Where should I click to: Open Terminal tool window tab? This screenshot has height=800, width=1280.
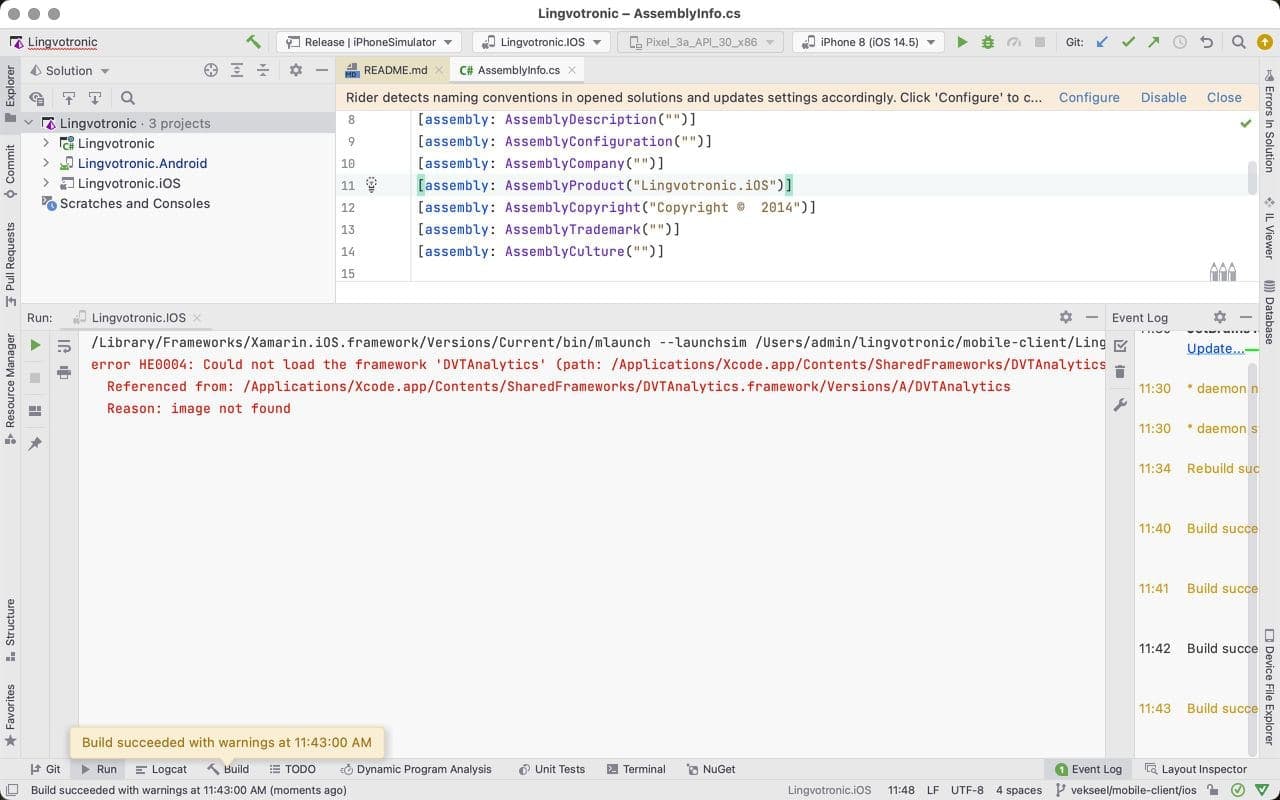click(x=635, y=769)
